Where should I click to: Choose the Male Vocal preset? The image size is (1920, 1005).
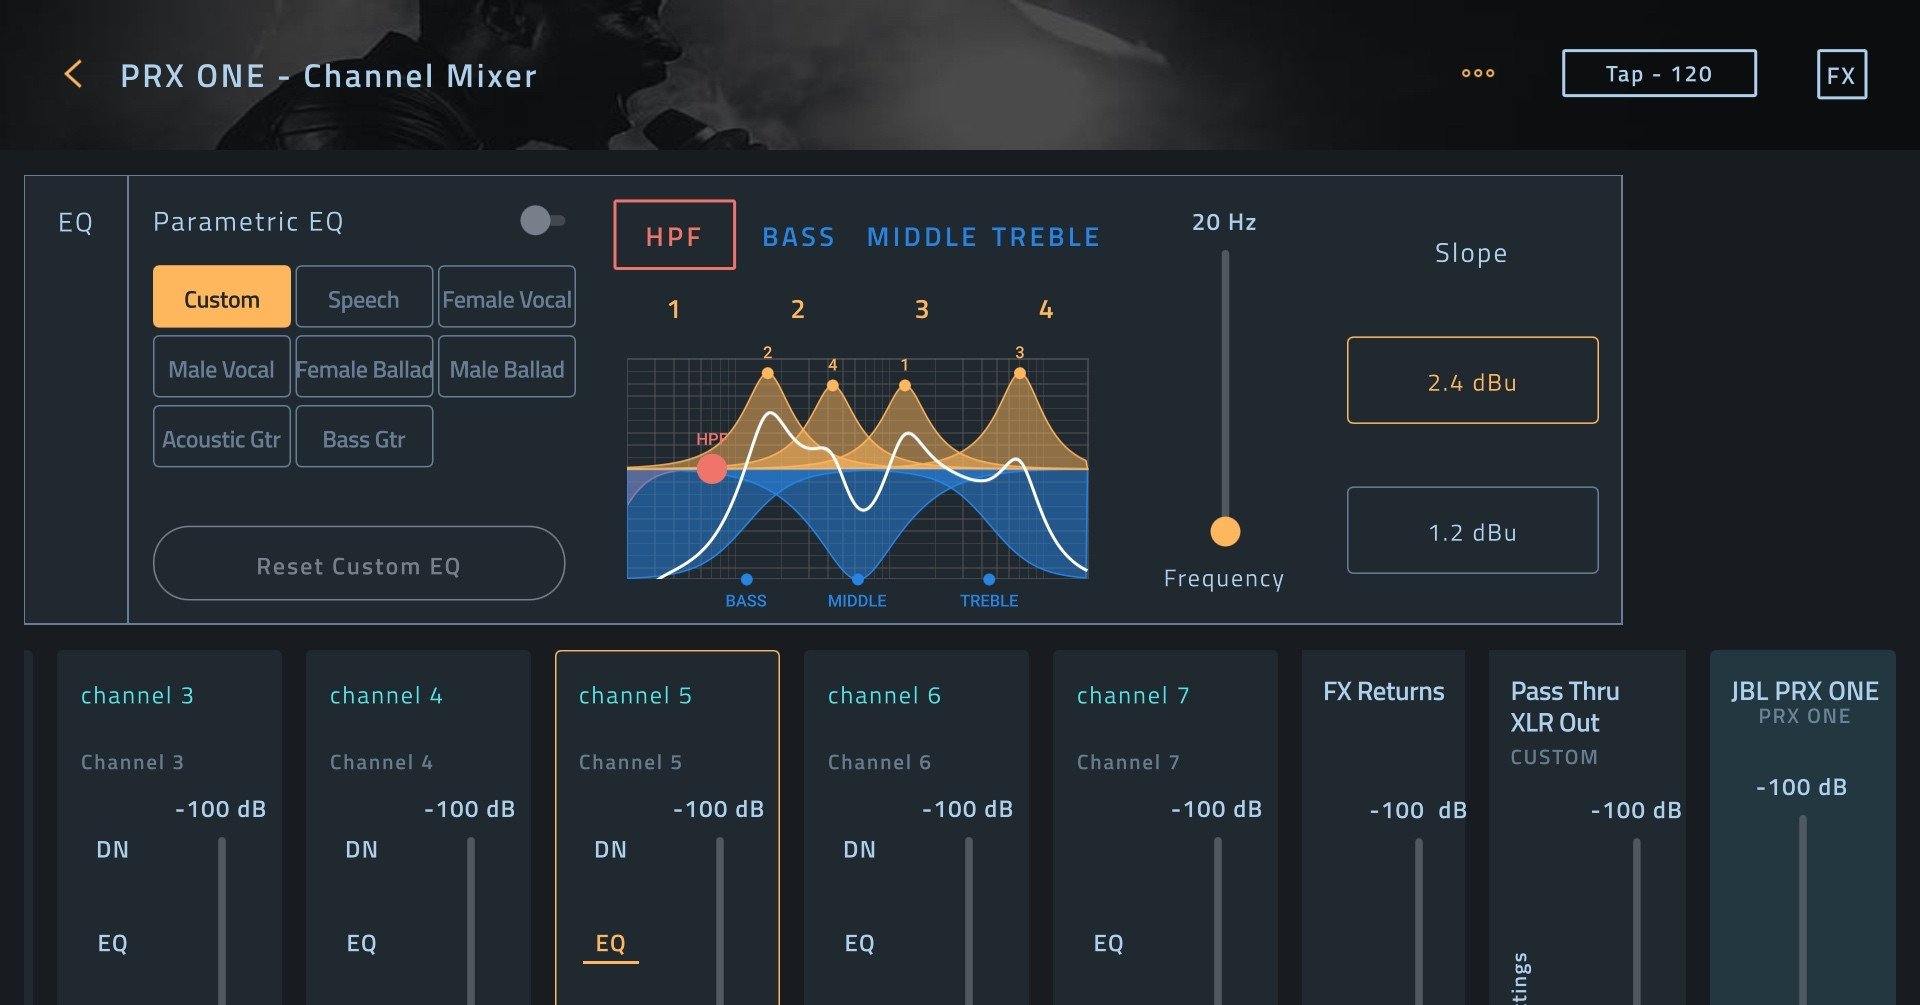tap(222, 367)
